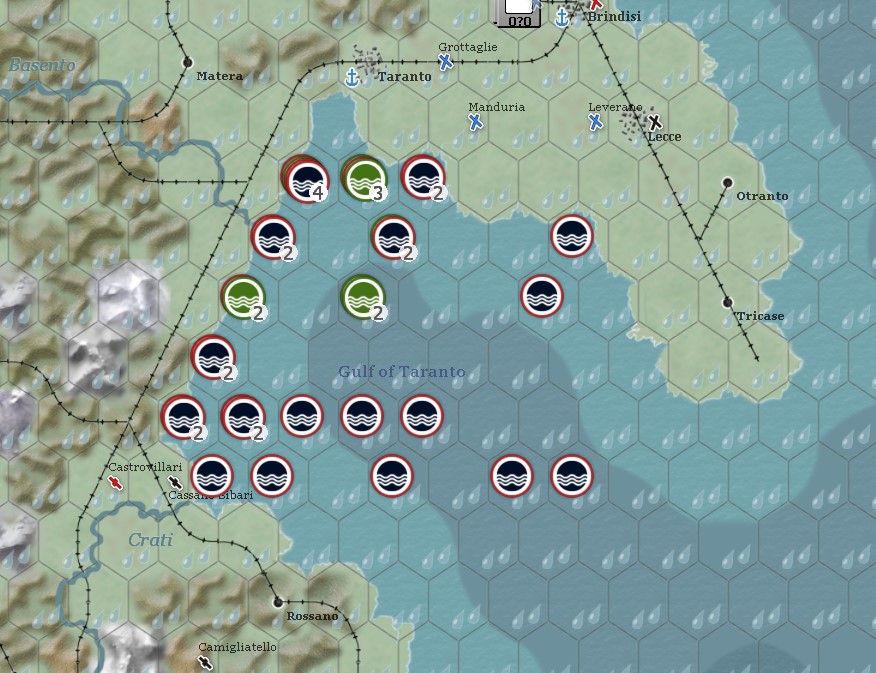Viewport: 876px width, 673px height.
Task: Click the Rossano town dot
Action: (278, 602)
